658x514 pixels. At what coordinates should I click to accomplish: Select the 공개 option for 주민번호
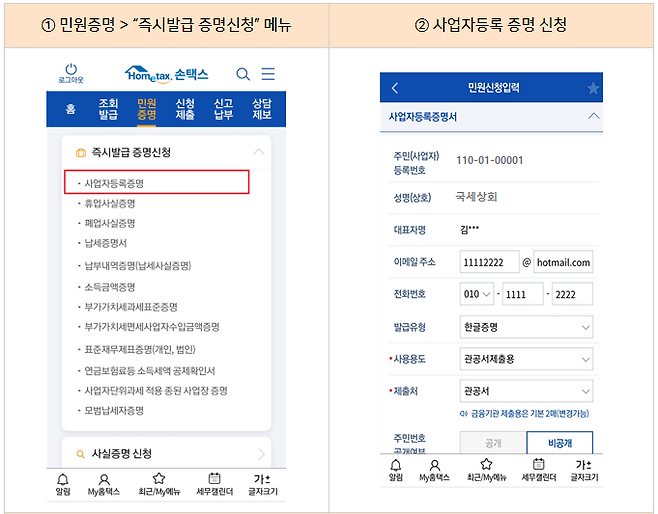[492, 443]
